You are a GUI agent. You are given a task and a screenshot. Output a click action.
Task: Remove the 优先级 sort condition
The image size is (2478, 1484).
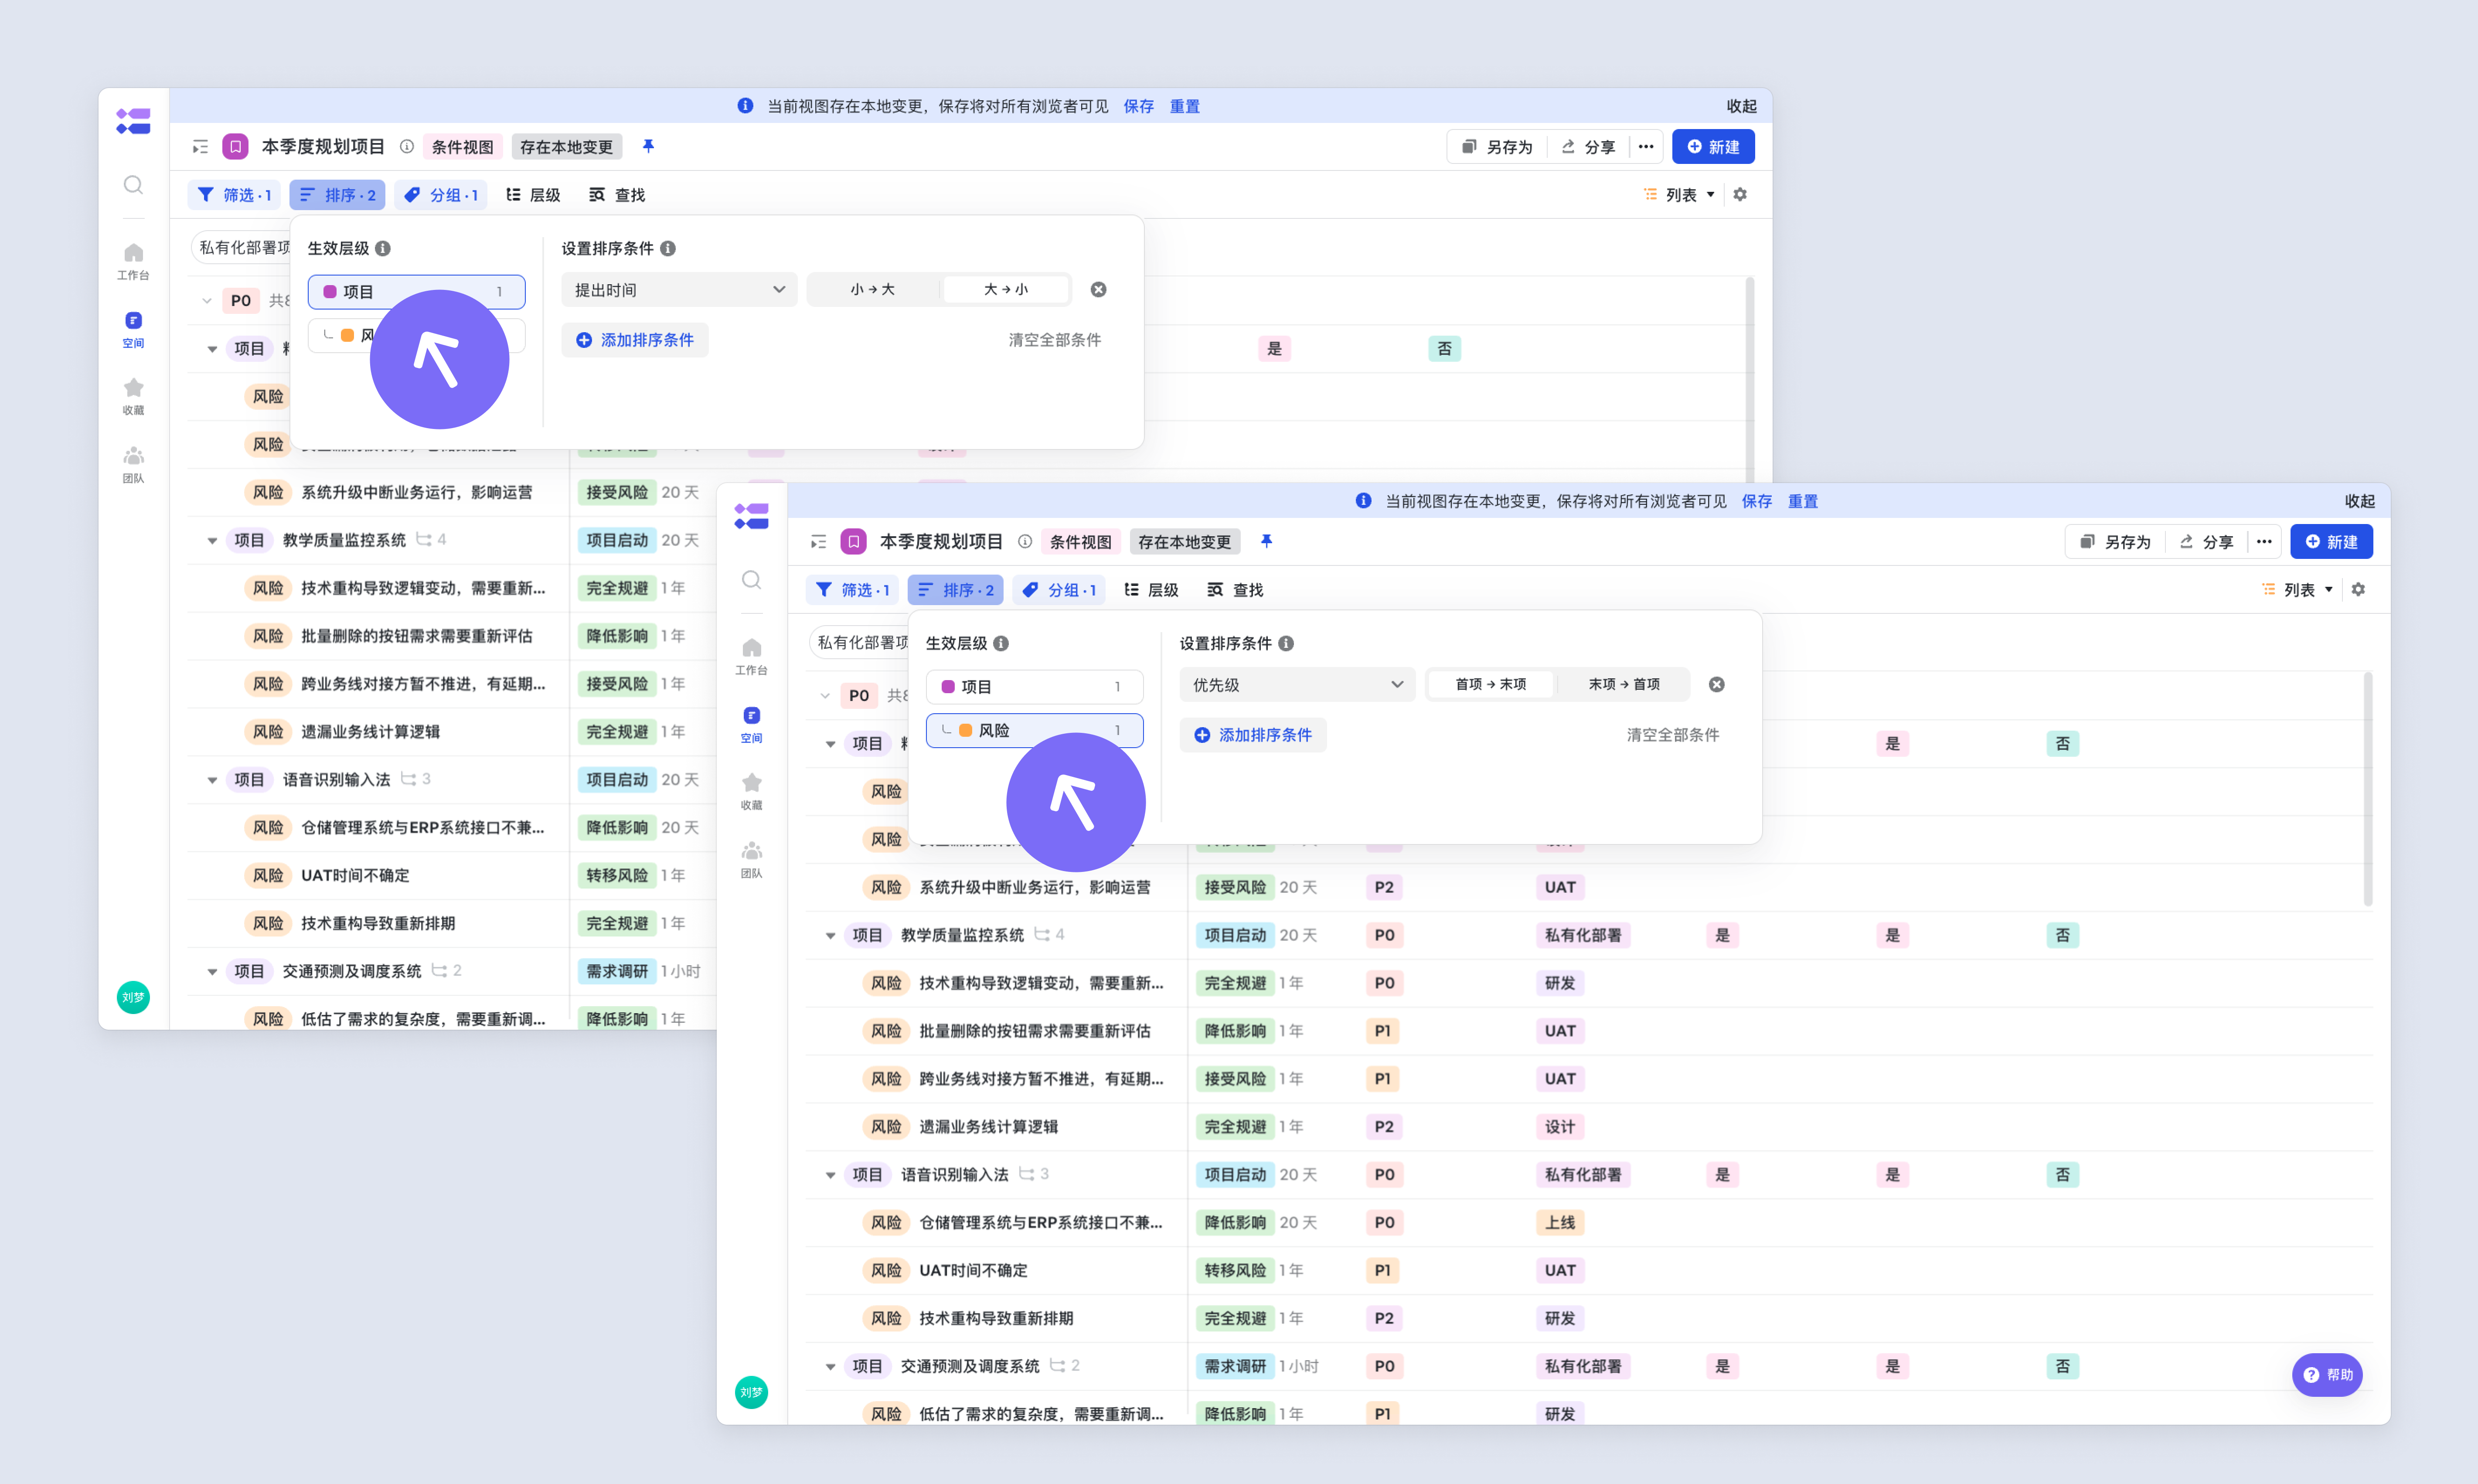(1716, 685)
